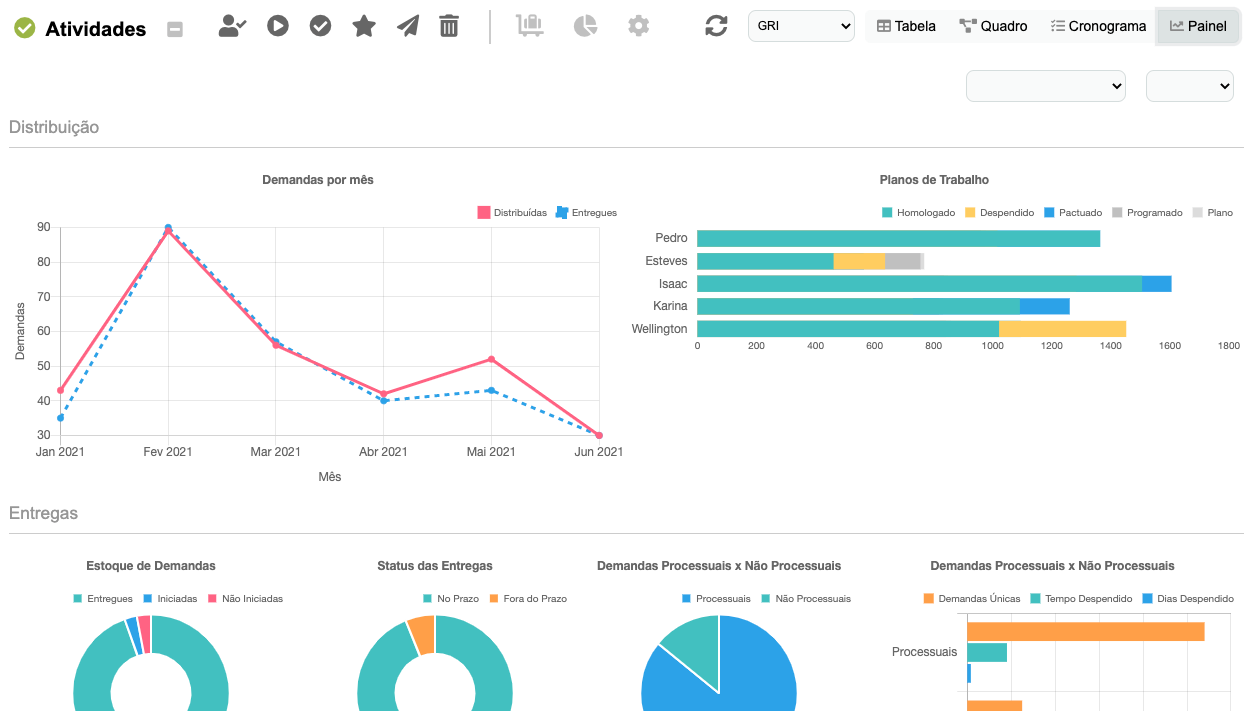The height and width of the screenshot is (711, 1249).
Task: Toggle Demandas Únicas legend item
Action: [972, 599]
